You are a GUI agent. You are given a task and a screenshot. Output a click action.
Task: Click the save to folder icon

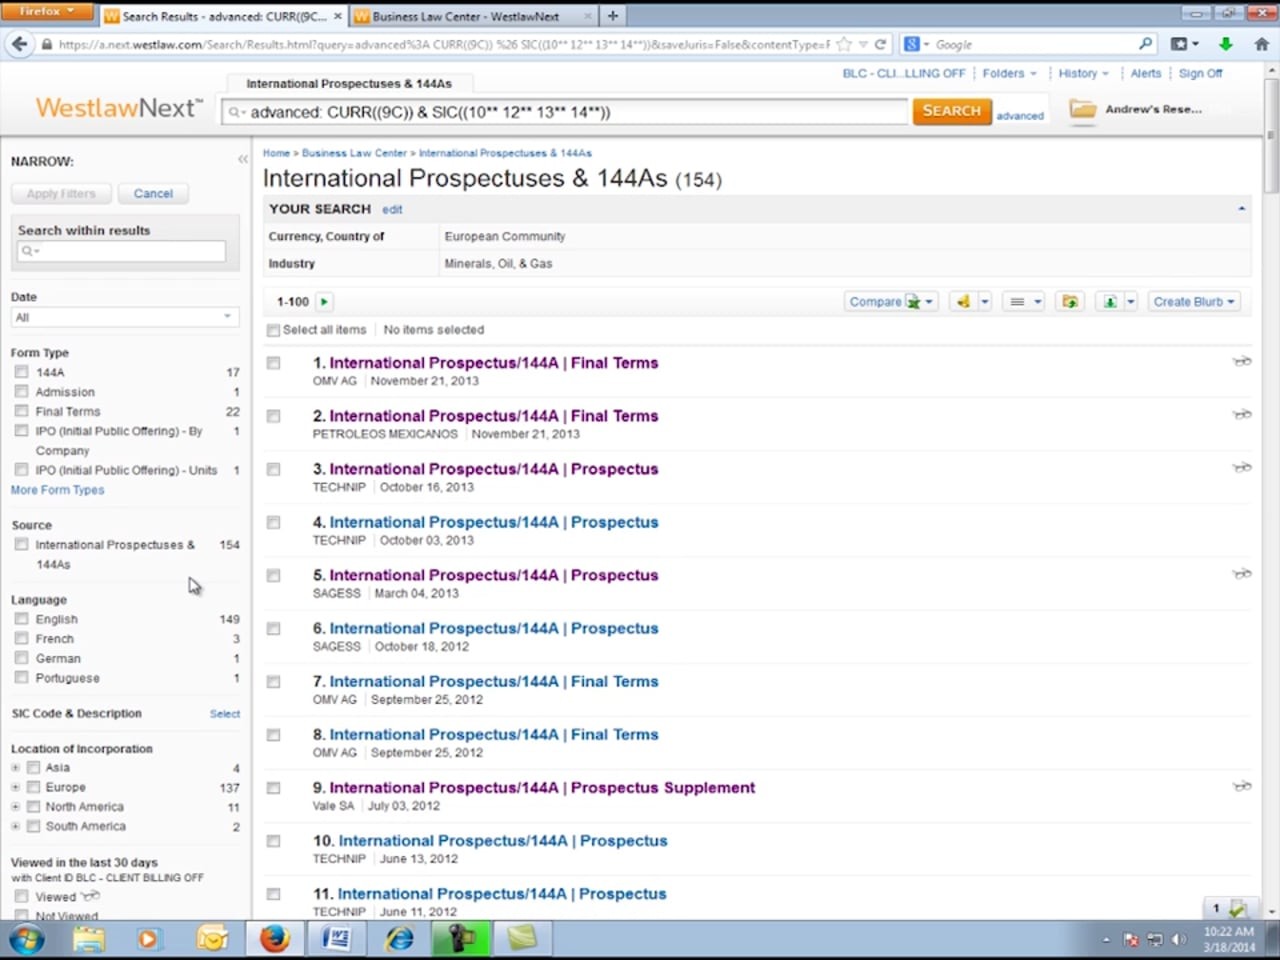point(1070,302)
